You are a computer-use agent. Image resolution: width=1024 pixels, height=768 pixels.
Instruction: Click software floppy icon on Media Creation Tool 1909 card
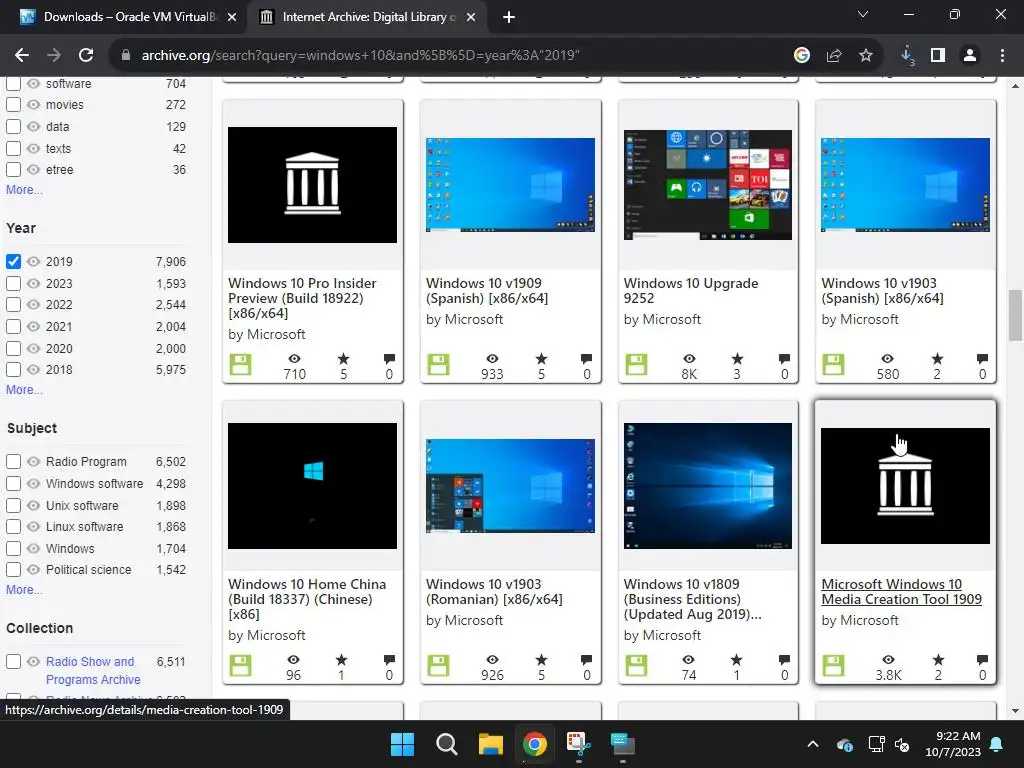pyautogui.click(x=833, y=665)
